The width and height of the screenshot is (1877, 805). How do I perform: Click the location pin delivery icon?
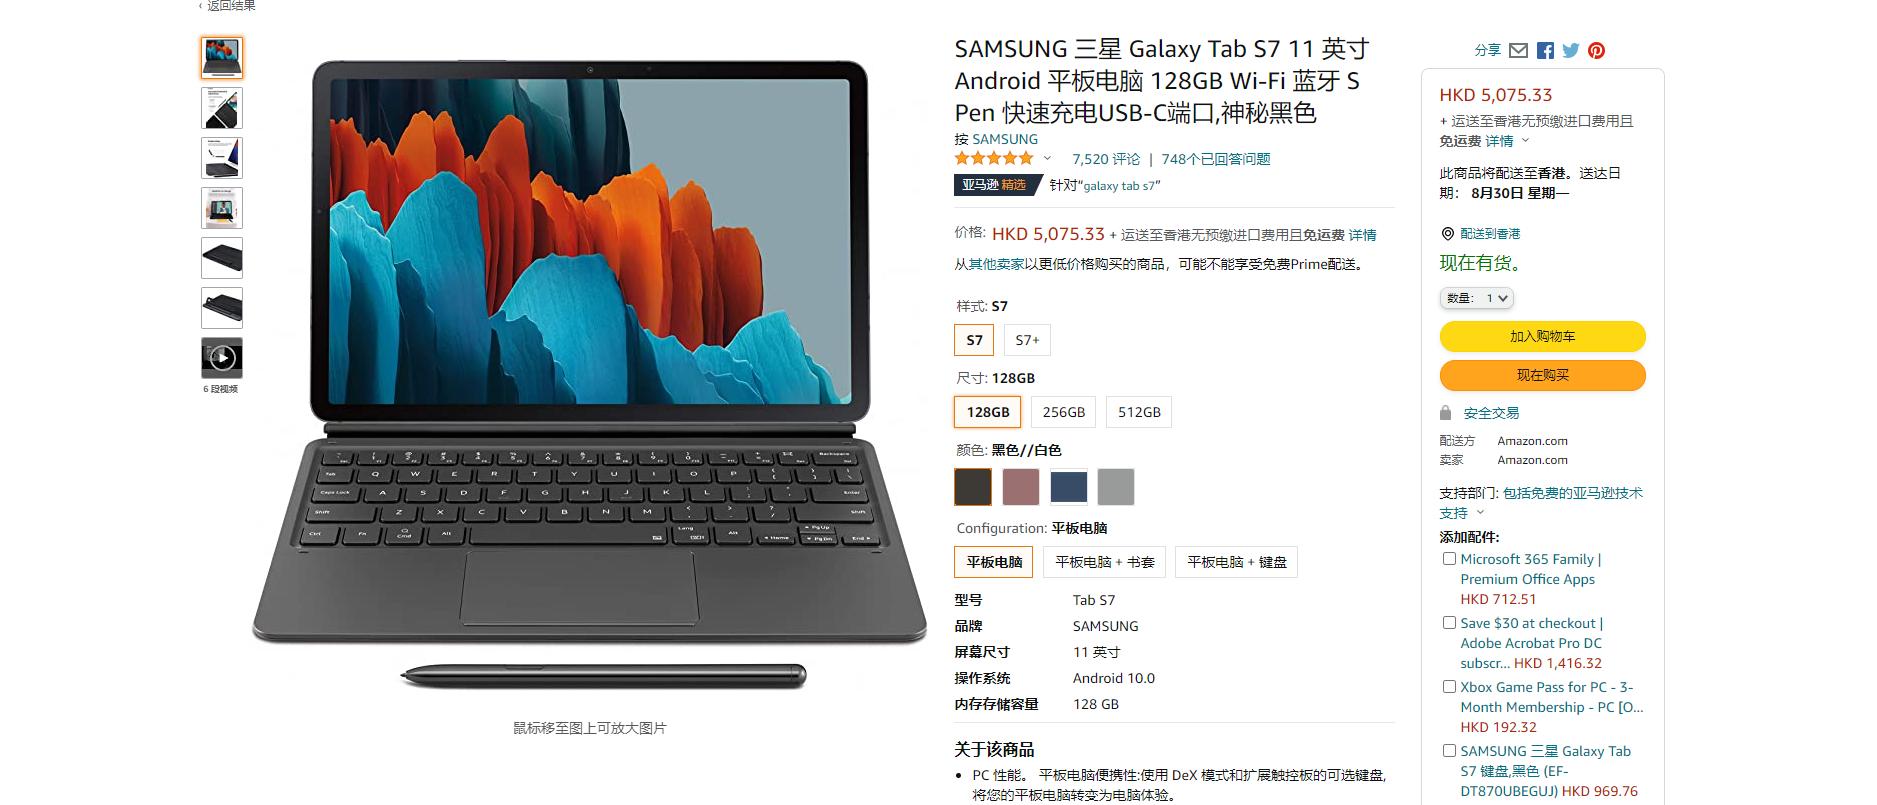[1447, 233]
